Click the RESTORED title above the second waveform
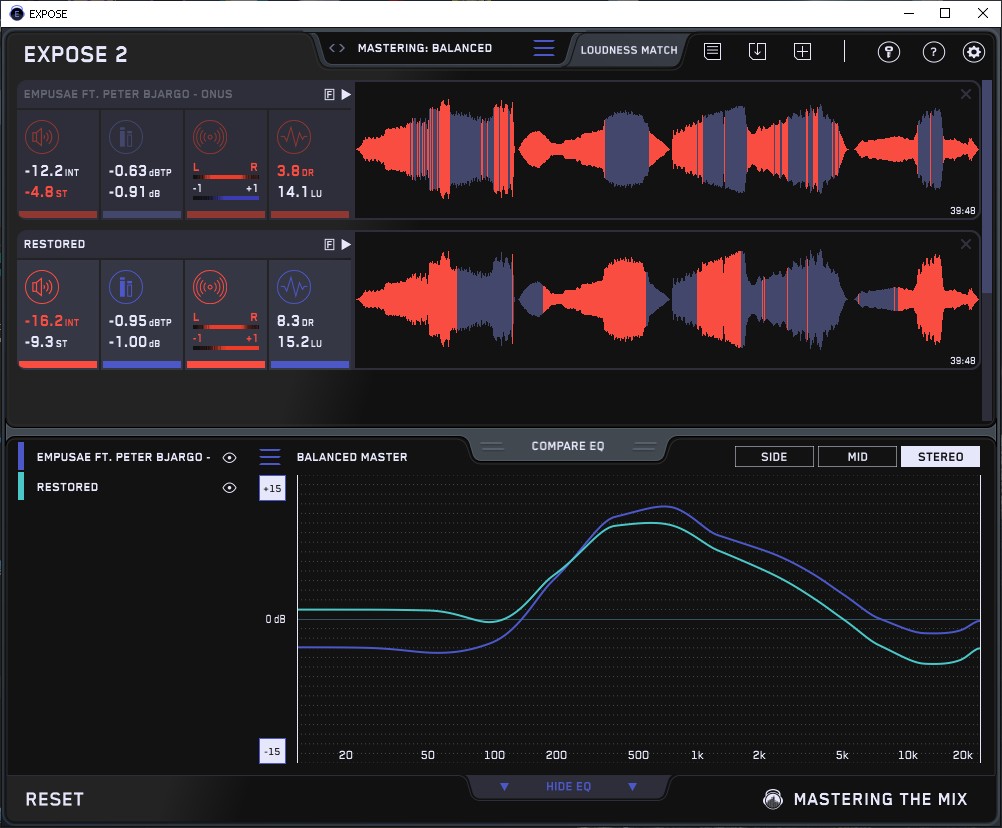The height and width of the screenshot is (828, 1002). 54,244
